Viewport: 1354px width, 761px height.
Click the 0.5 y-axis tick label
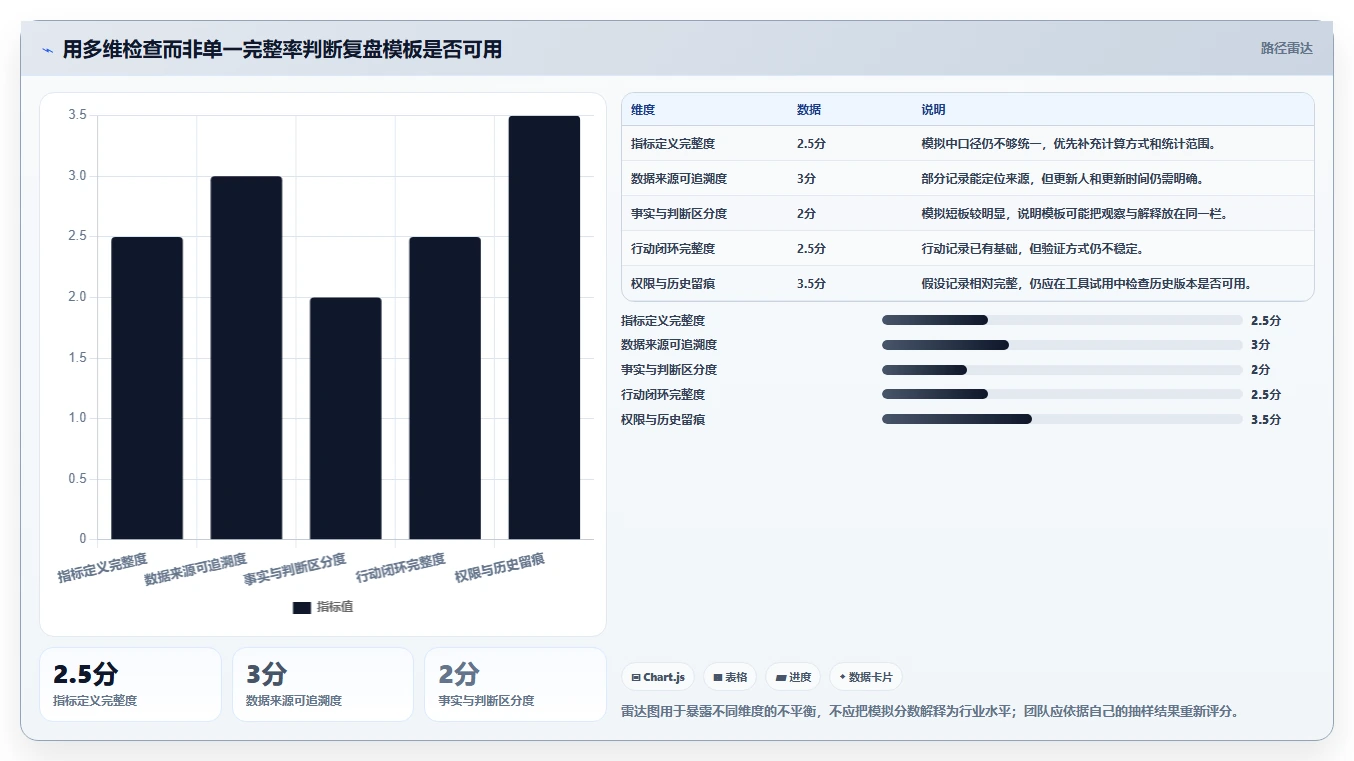(x=77, y=479)
